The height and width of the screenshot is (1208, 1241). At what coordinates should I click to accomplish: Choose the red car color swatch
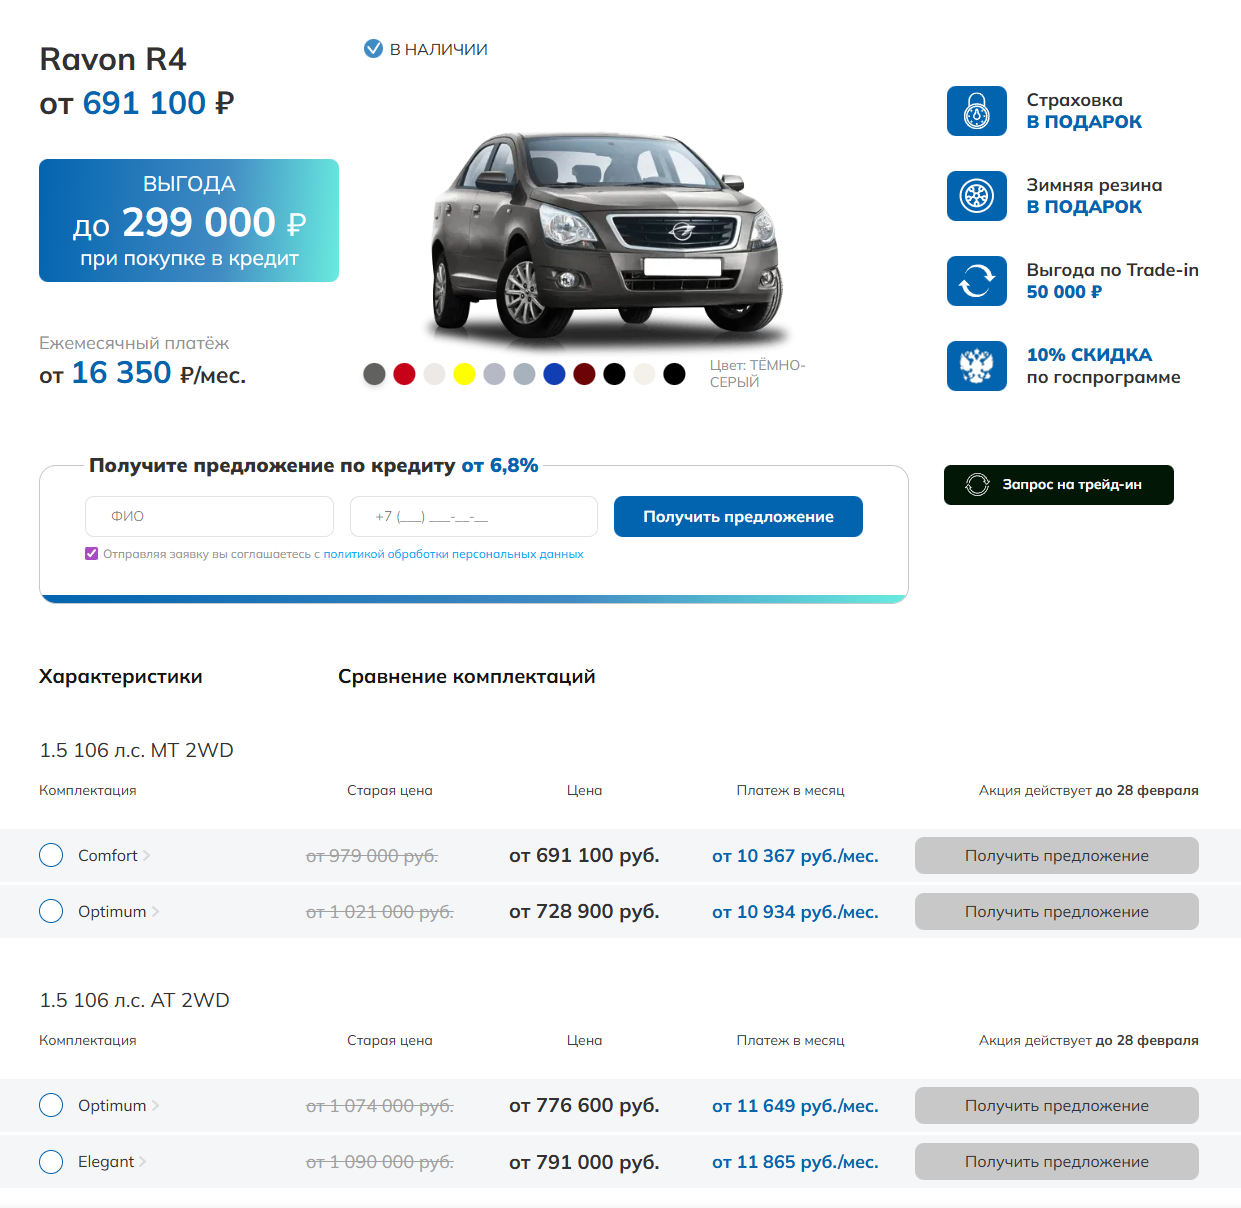tap(404, 374)
